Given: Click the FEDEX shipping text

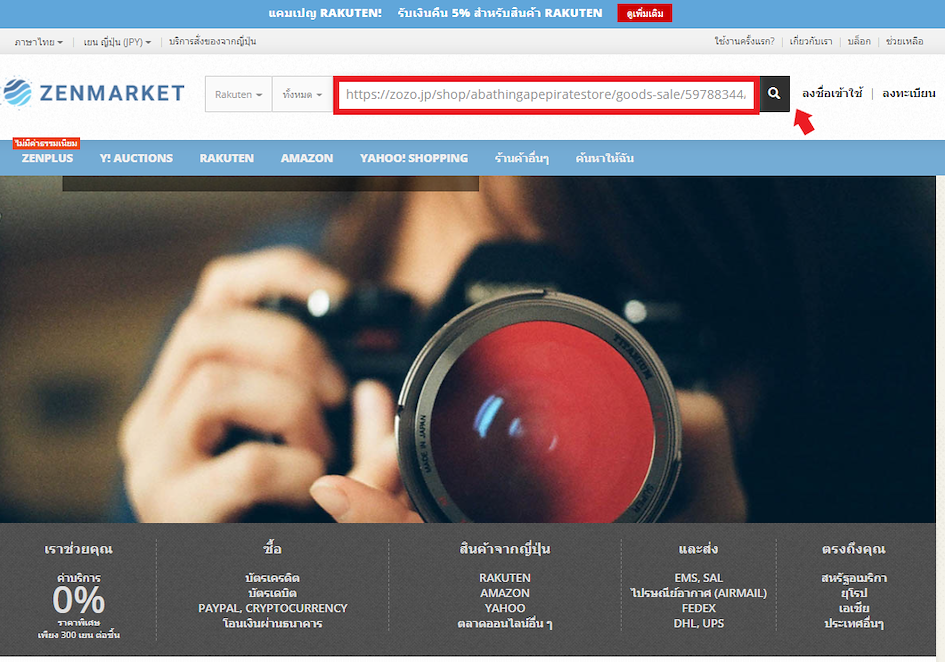Looking at the screenshot, I should click(699, 608).
